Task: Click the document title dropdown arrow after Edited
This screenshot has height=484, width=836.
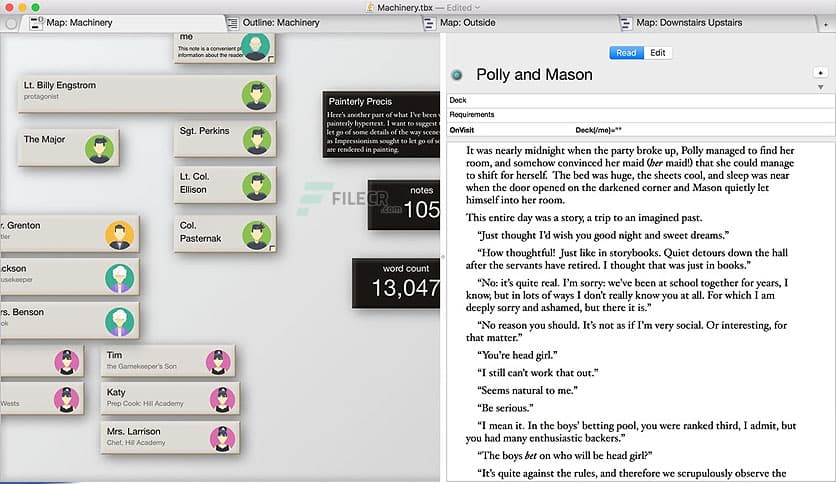Action: click(x=478, y=7)
